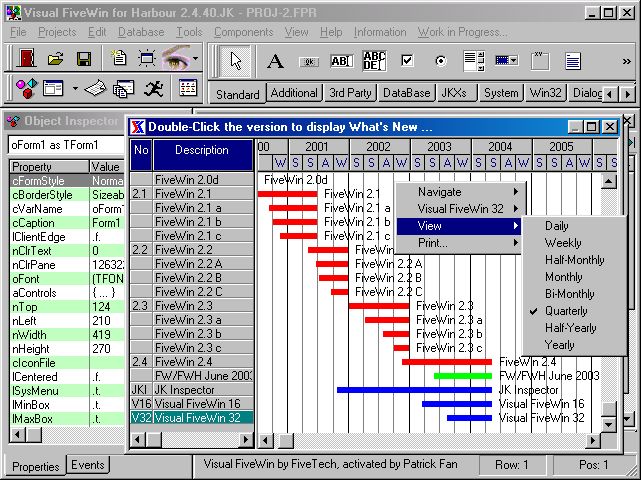
Task: Click the exit door icon in toolbar
Action: tap(25, 59)
